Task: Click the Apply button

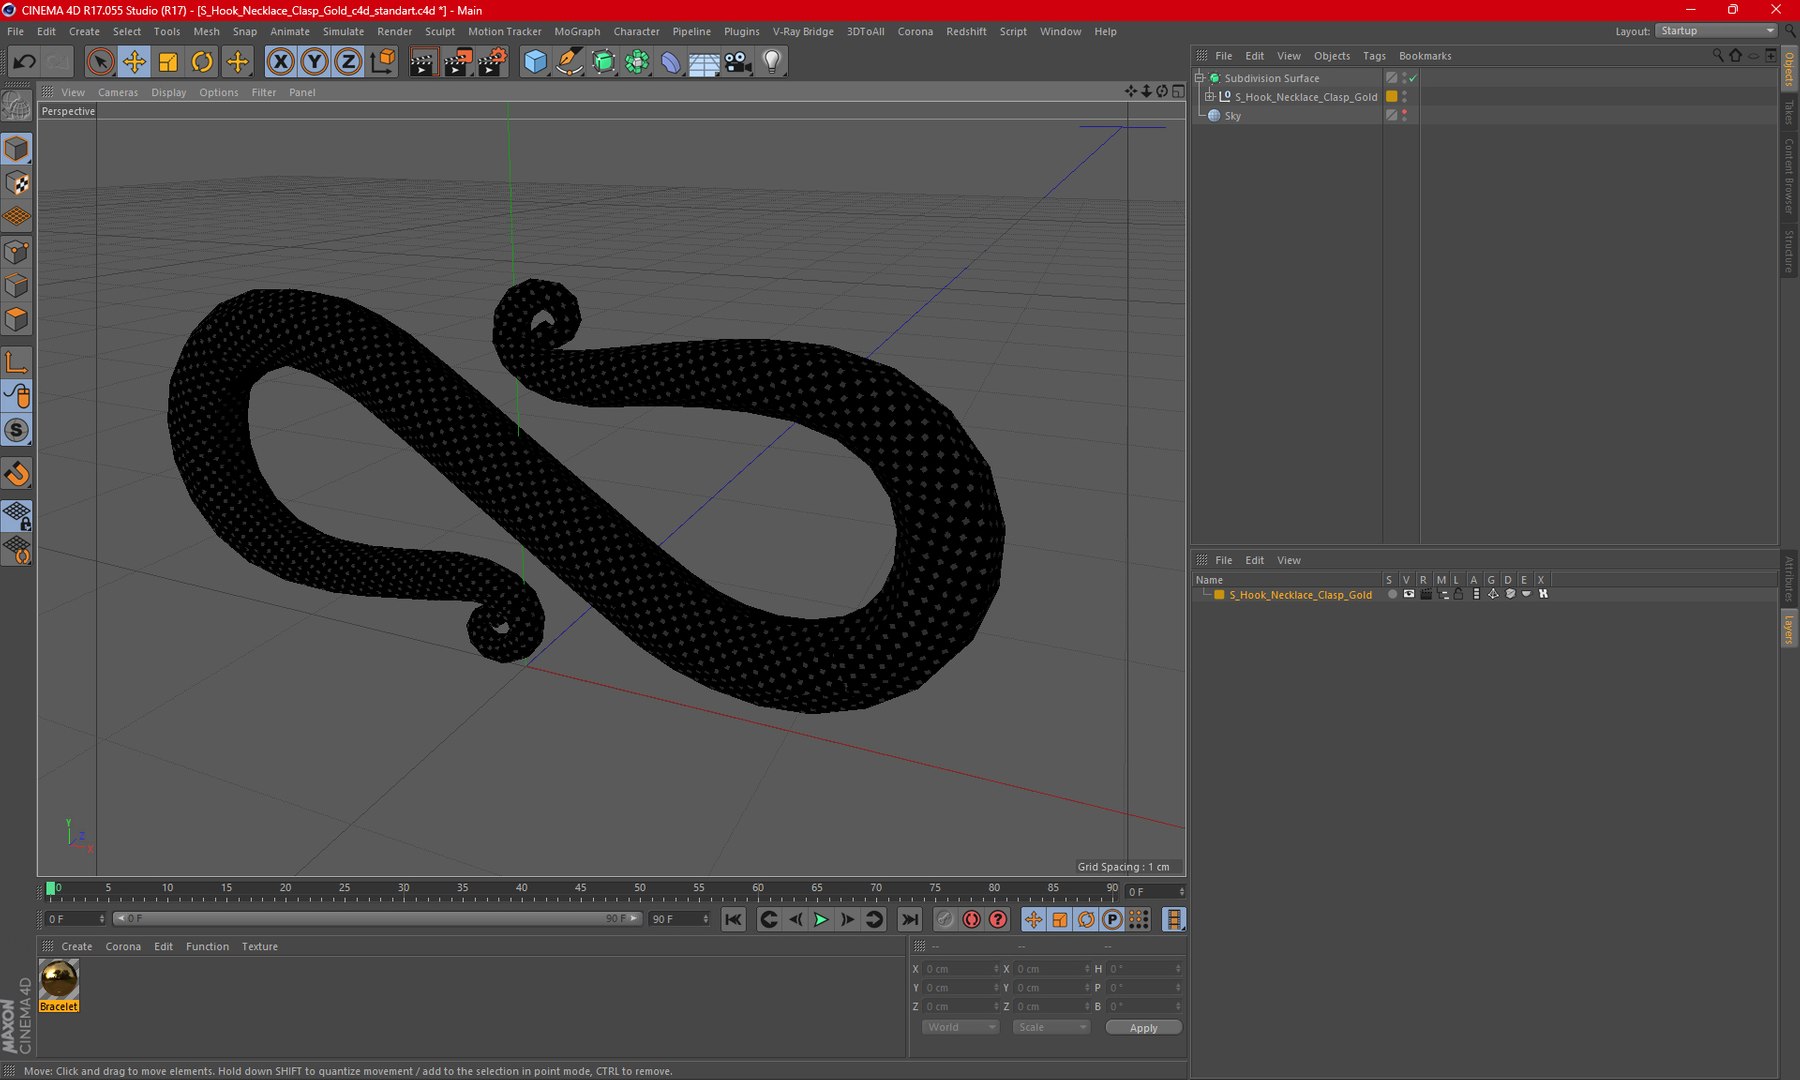Action: pyautogui.click(x=1143, y=1028)
